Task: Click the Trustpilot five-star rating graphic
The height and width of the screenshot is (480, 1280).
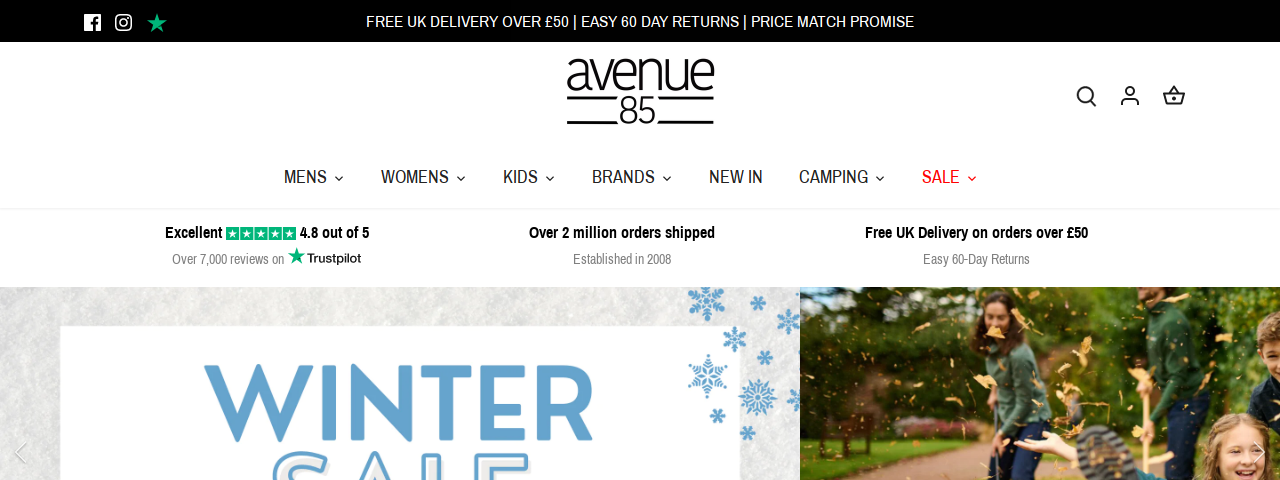Action: pyautogui.click(x=261, y=233)
